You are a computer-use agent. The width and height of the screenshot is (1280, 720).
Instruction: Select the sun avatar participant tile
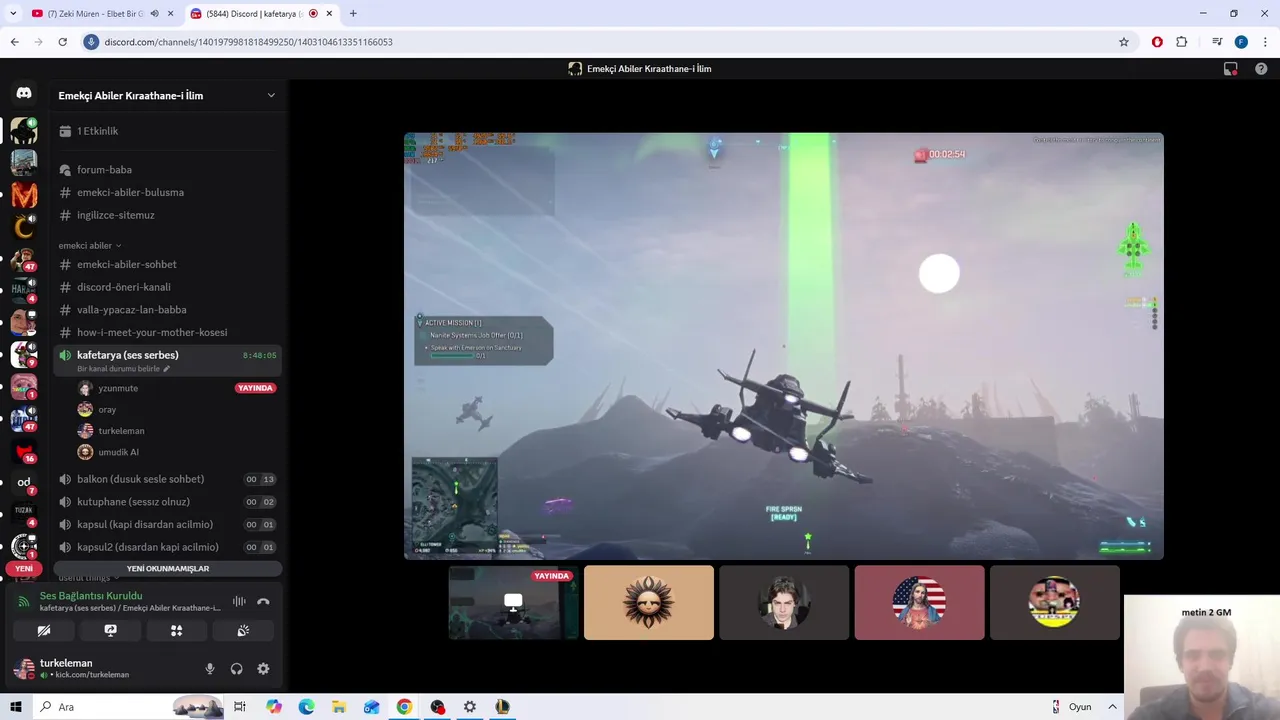(649, 602)
